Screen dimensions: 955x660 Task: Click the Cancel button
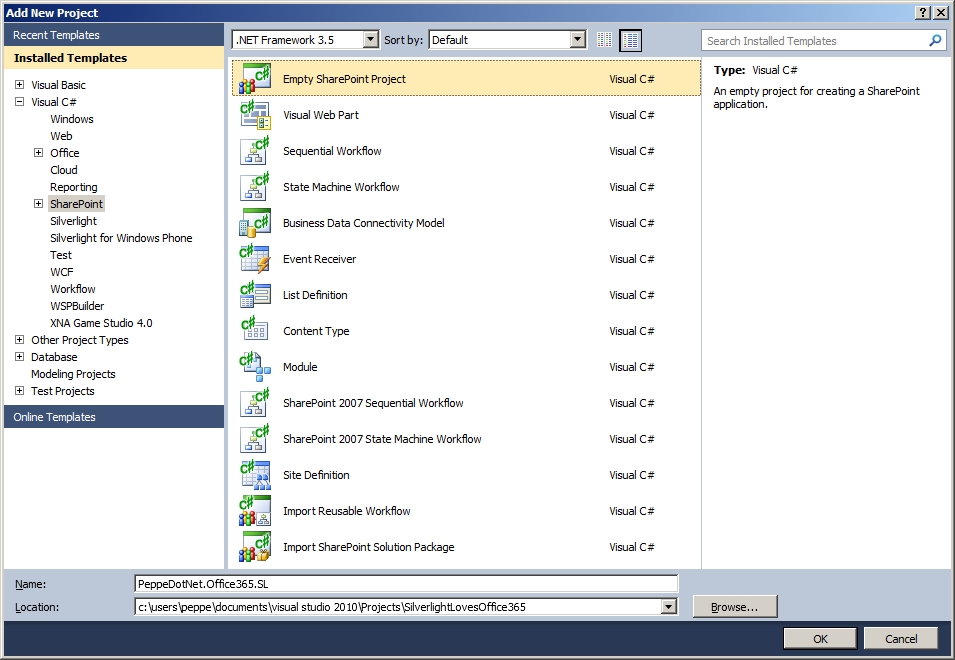pyautogui.click(x=901, y=639)
